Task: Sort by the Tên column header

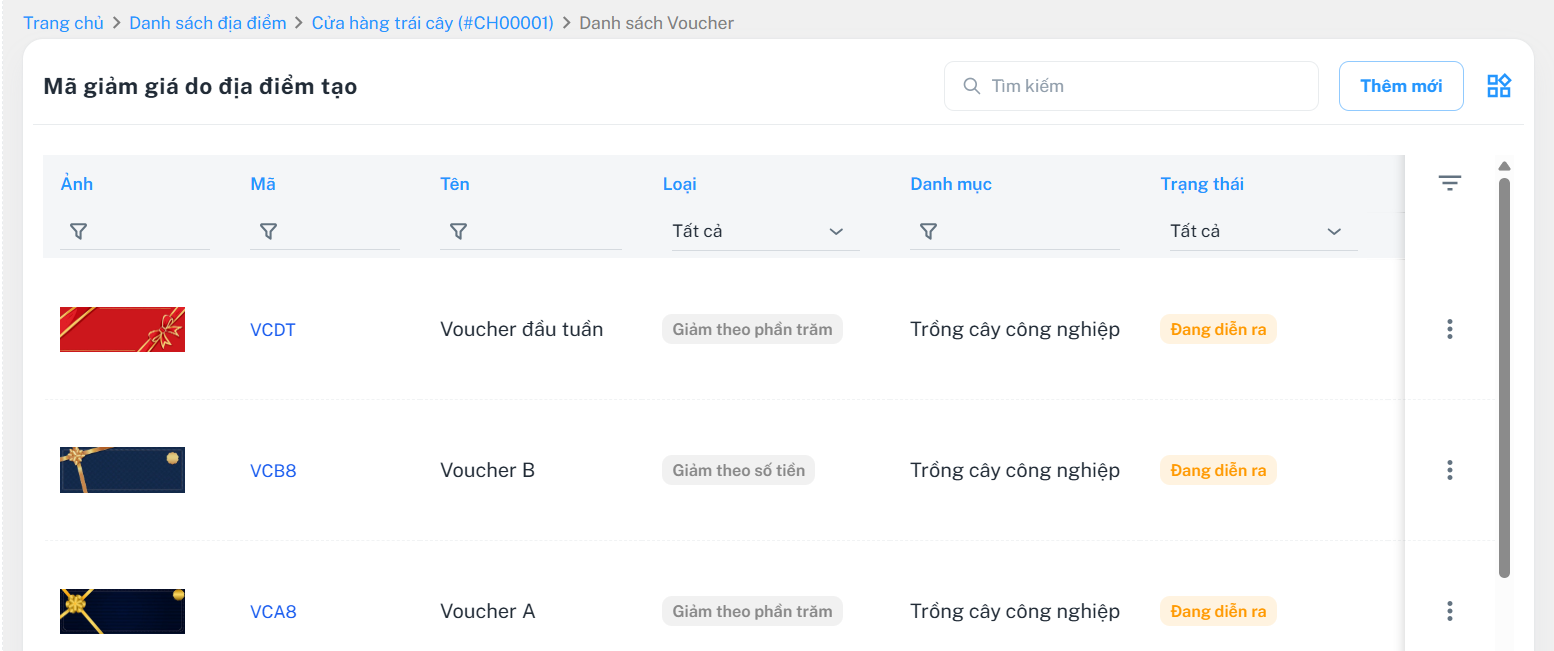Action: point(454,184)
